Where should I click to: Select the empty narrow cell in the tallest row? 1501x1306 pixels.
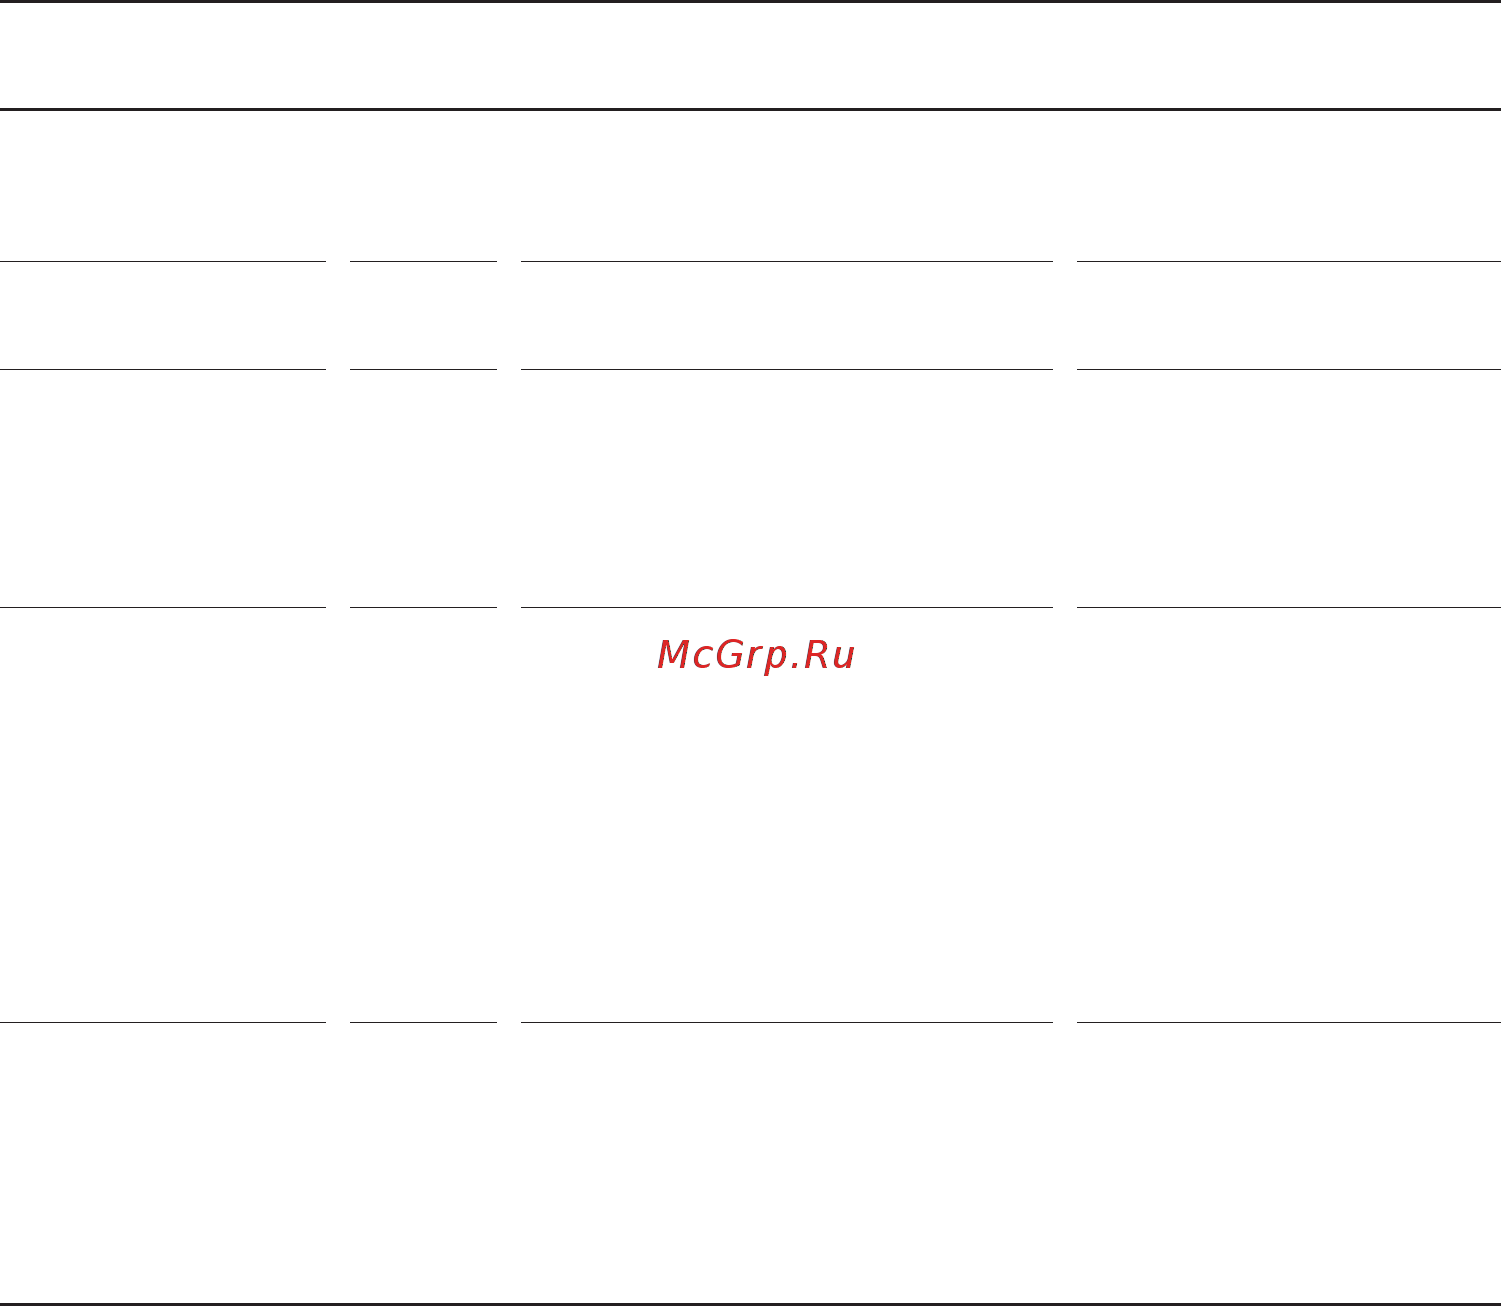(x=423, y=815)
